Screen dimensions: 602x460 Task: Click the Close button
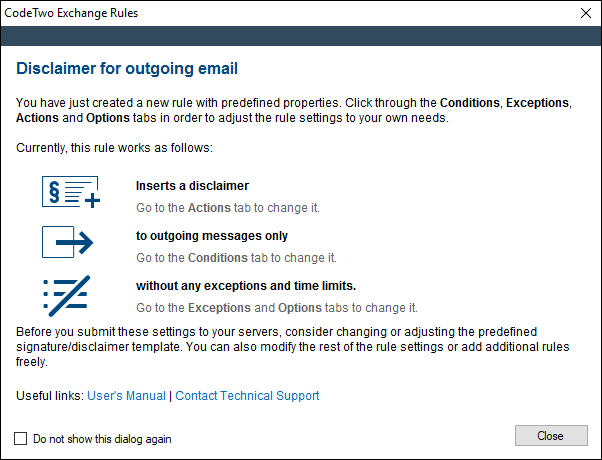coord(551,435)
